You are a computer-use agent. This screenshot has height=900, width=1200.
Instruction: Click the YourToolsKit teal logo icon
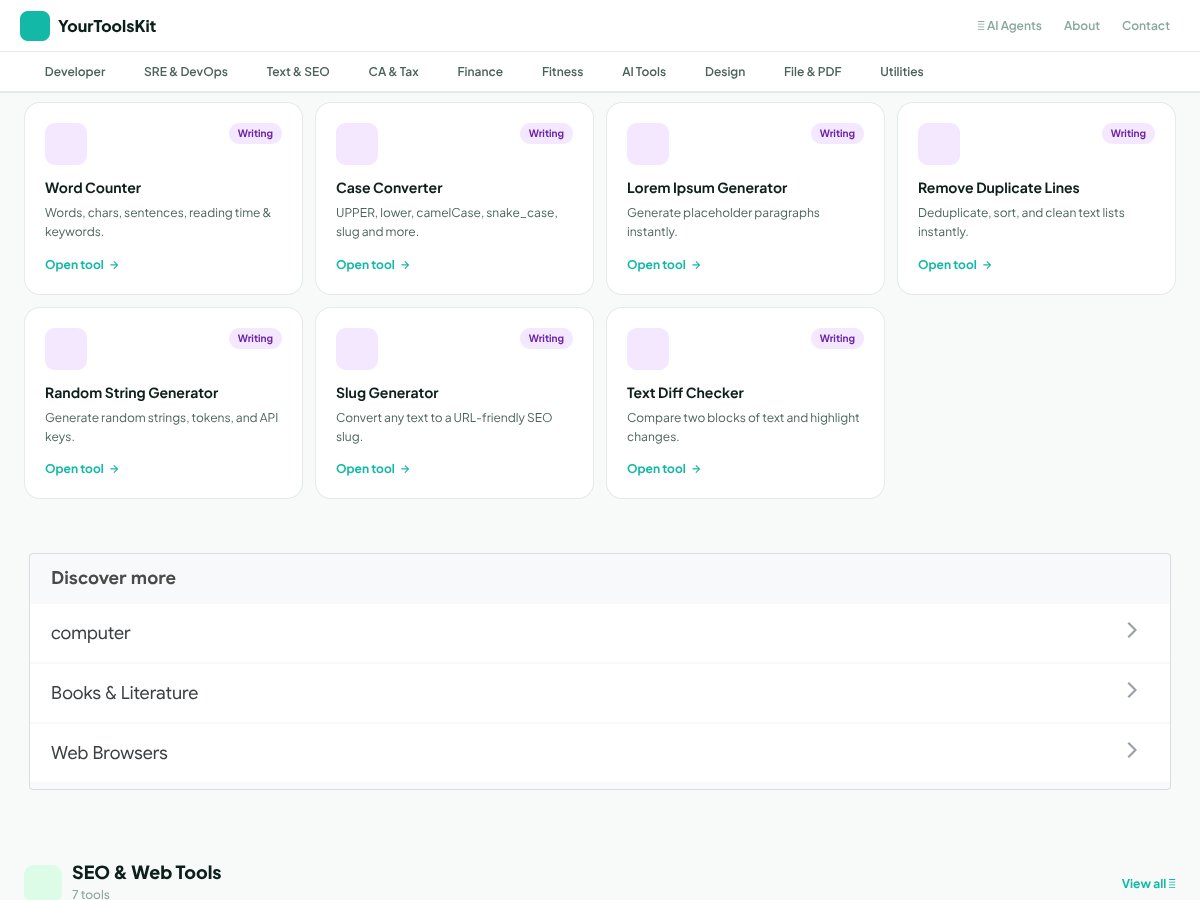pyautogui.click(x=35, y=26)
